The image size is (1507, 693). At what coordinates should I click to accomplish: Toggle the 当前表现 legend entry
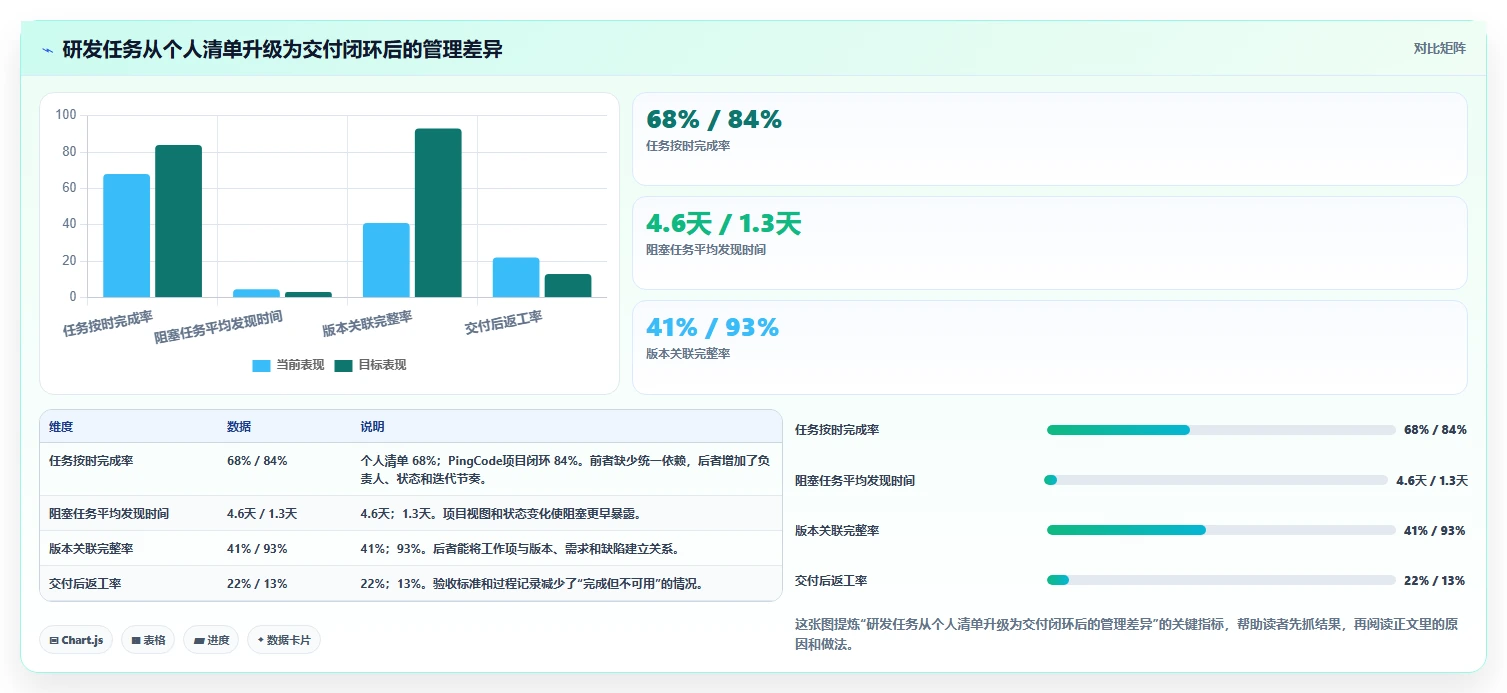(289, 365)
